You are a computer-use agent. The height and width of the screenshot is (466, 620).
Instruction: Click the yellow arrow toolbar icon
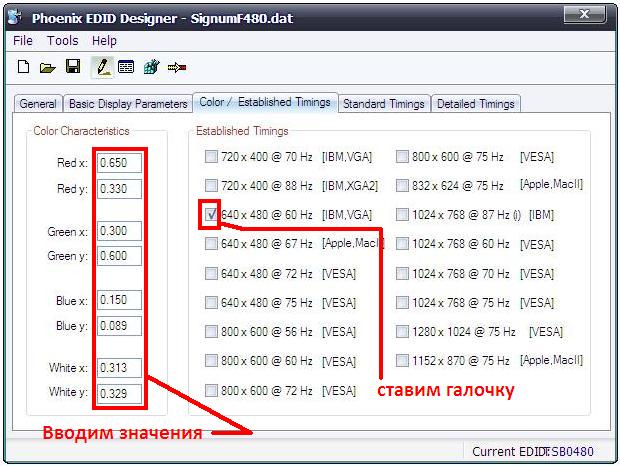[x=178, y=67]
